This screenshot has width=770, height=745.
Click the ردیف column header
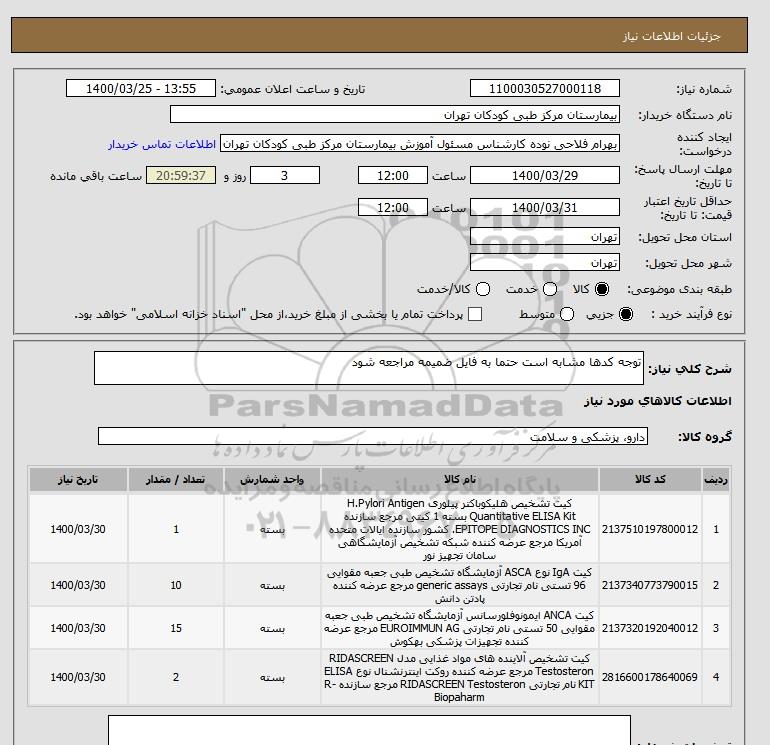coord(716,479)
